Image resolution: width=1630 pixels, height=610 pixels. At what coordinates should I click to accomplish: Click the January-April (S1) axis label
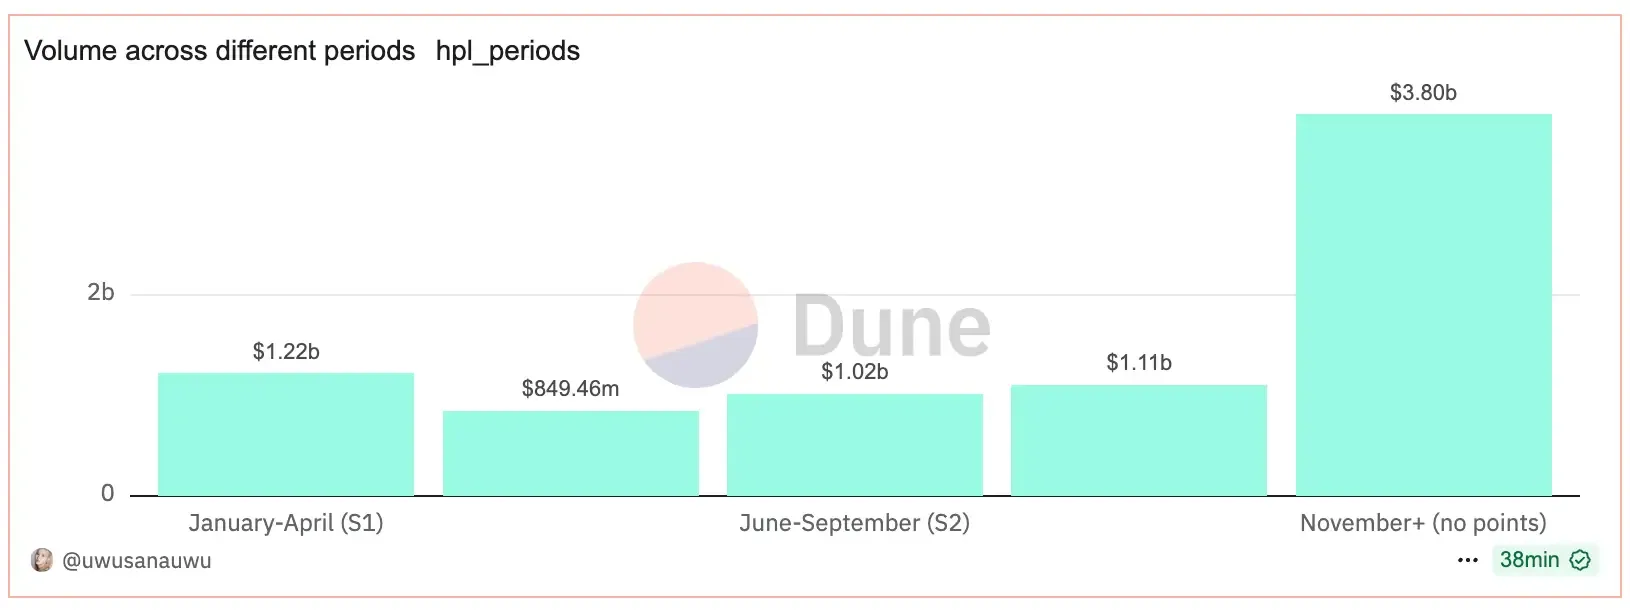pyautogui.click(x=286, y=523)
